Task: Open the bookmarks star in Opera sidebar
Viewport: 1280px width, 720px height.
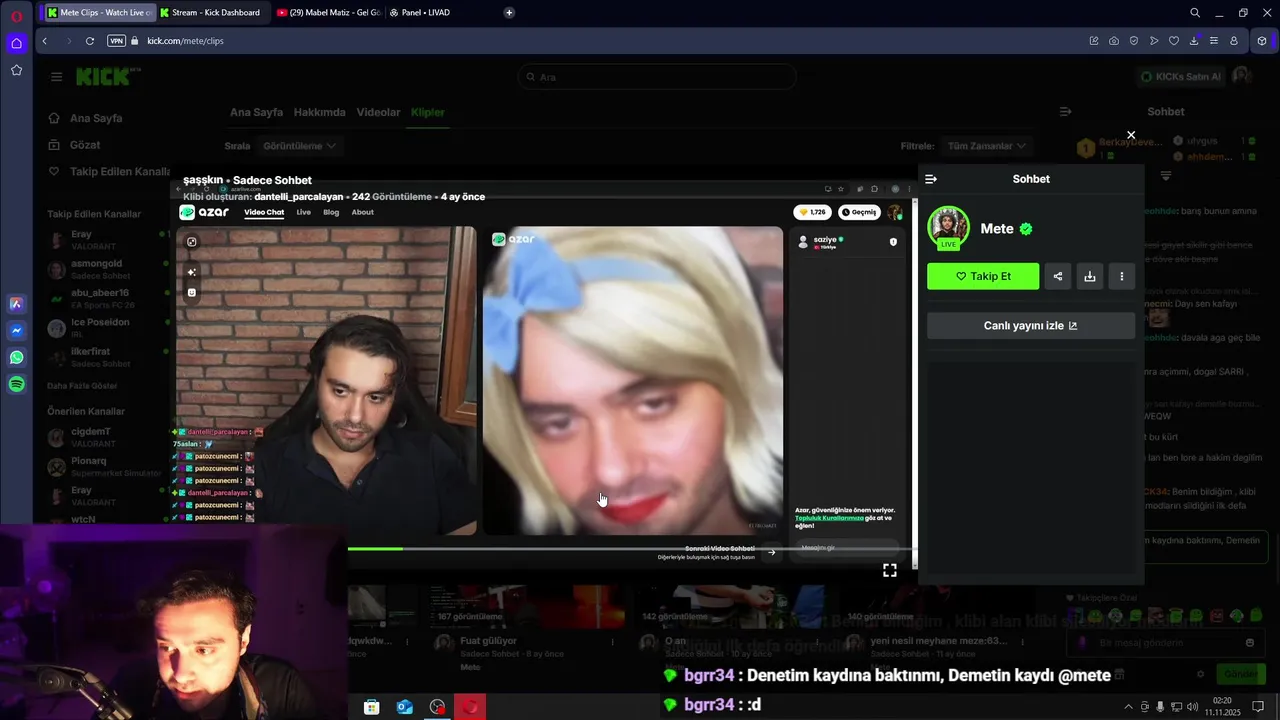Action: pos(16,70)
